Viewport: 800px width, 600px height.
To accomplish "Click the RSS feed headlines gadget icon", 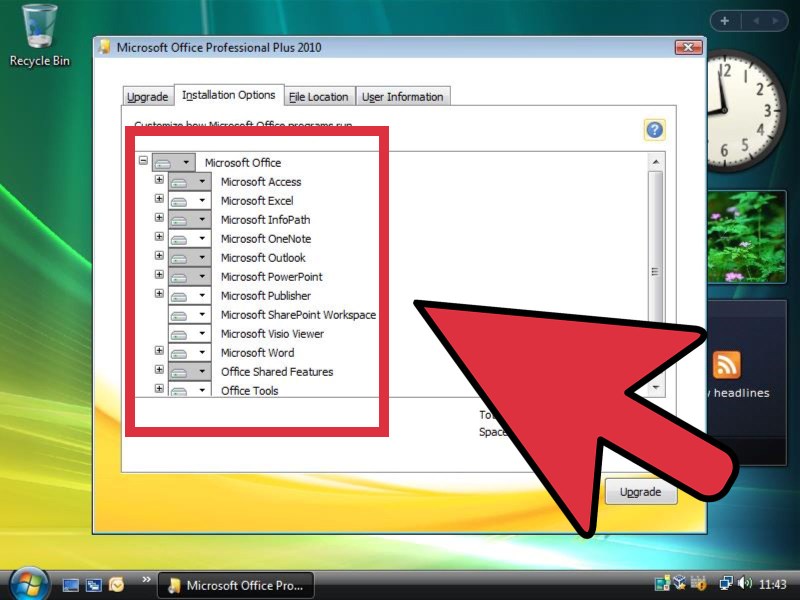I will point(727,364).
